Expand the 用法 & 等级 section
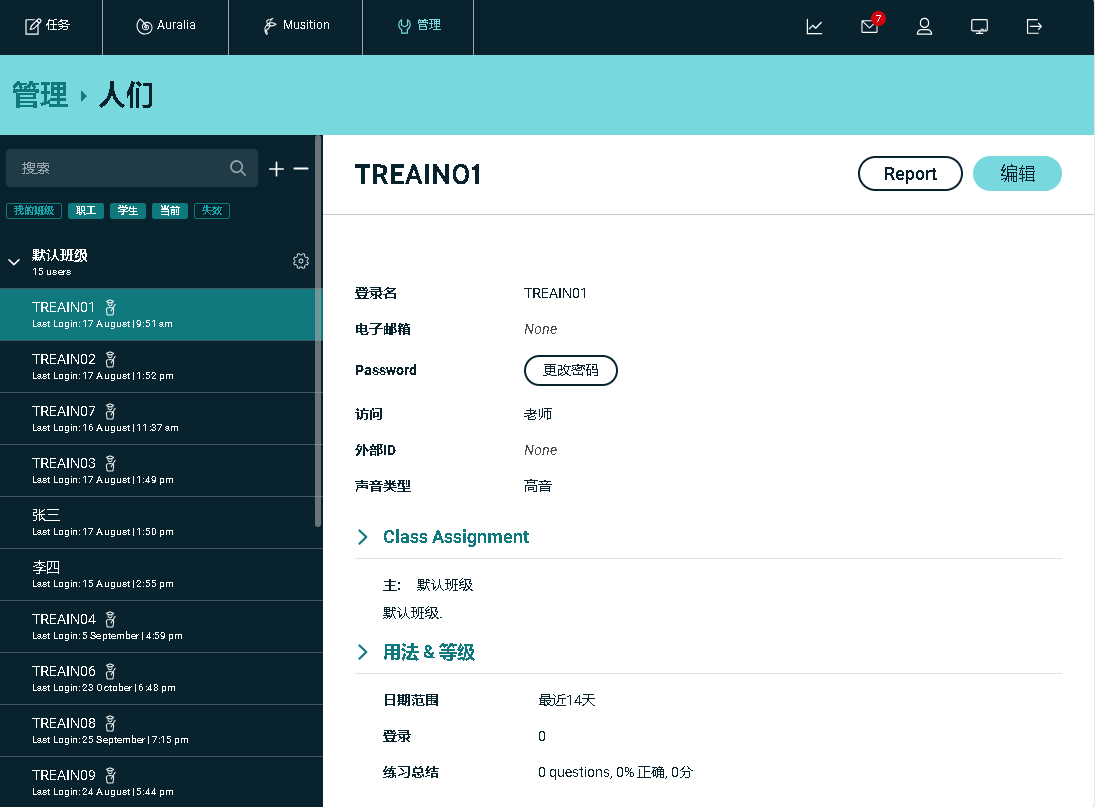 point(362,652)
